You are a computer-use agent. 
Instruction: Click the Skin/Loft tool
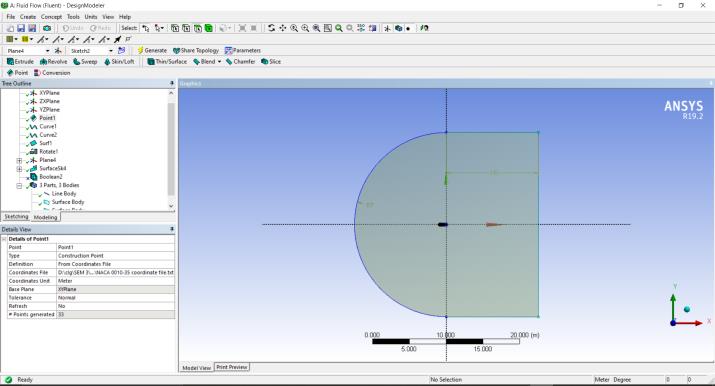pyautogui.click(x=119, y=62)
